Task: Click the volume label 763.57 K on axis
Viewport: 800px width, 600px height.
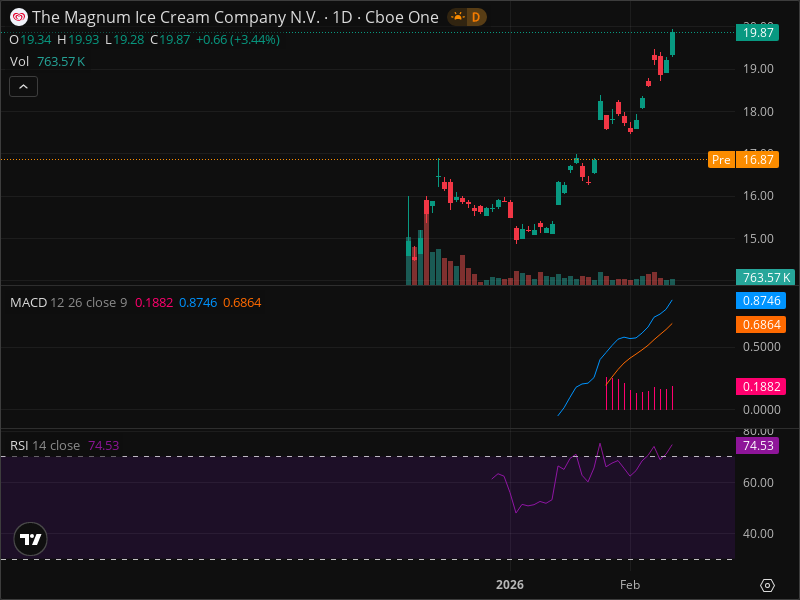Action: pos(765,278)
